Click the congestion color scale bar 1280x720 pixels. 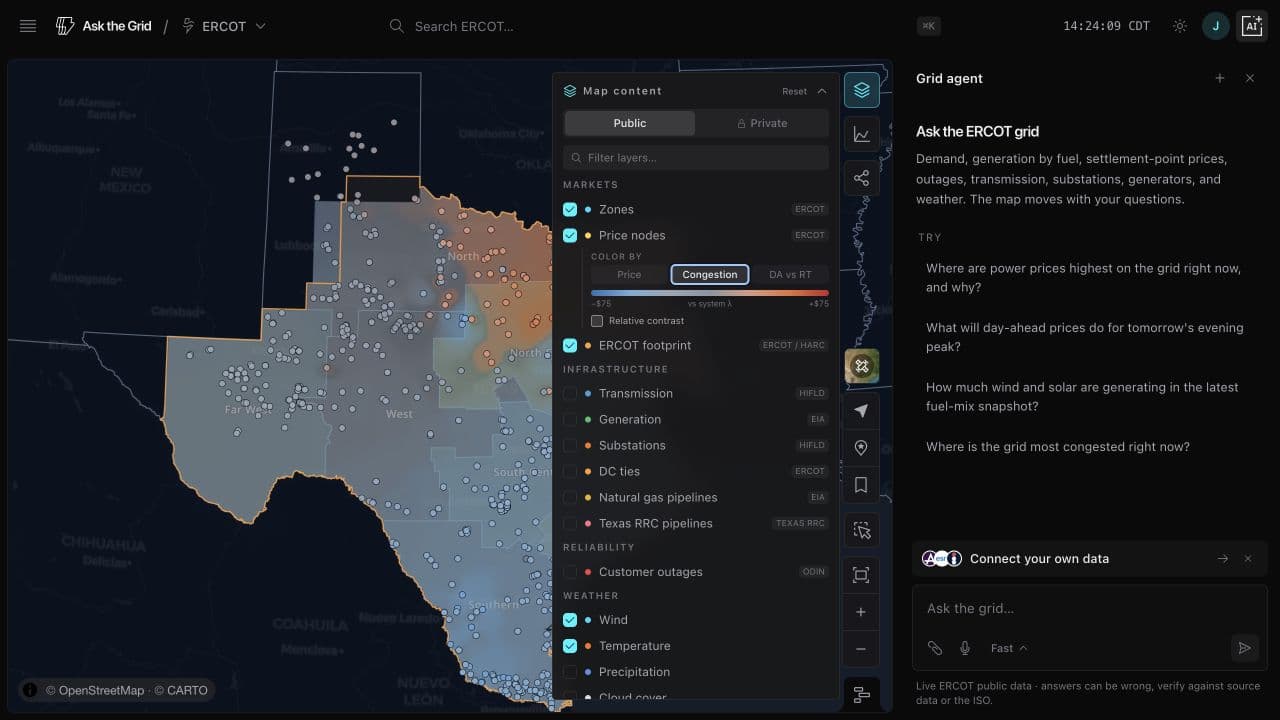710,293
